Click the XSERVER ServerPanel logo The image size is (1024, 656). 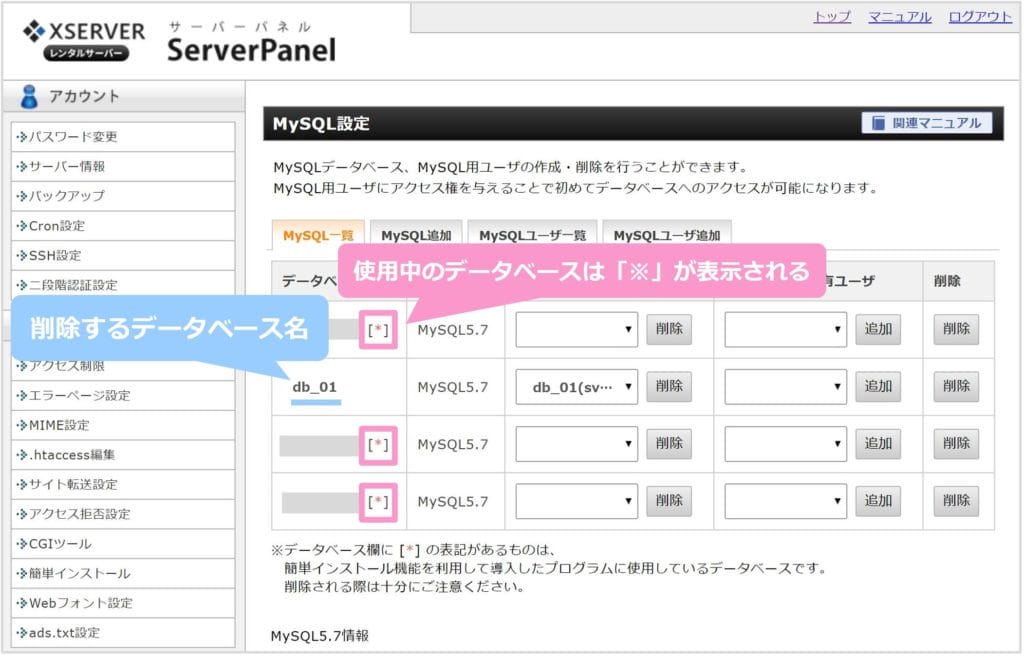coord(178,40)
